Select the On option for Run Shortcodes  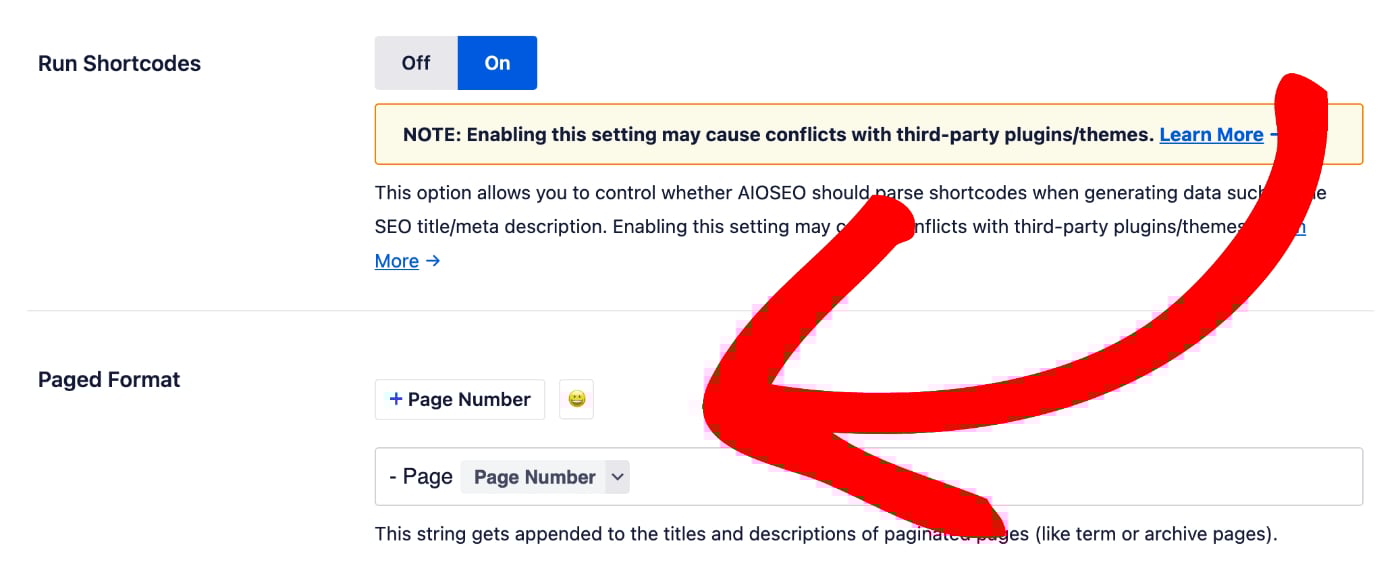click(497, 63)
